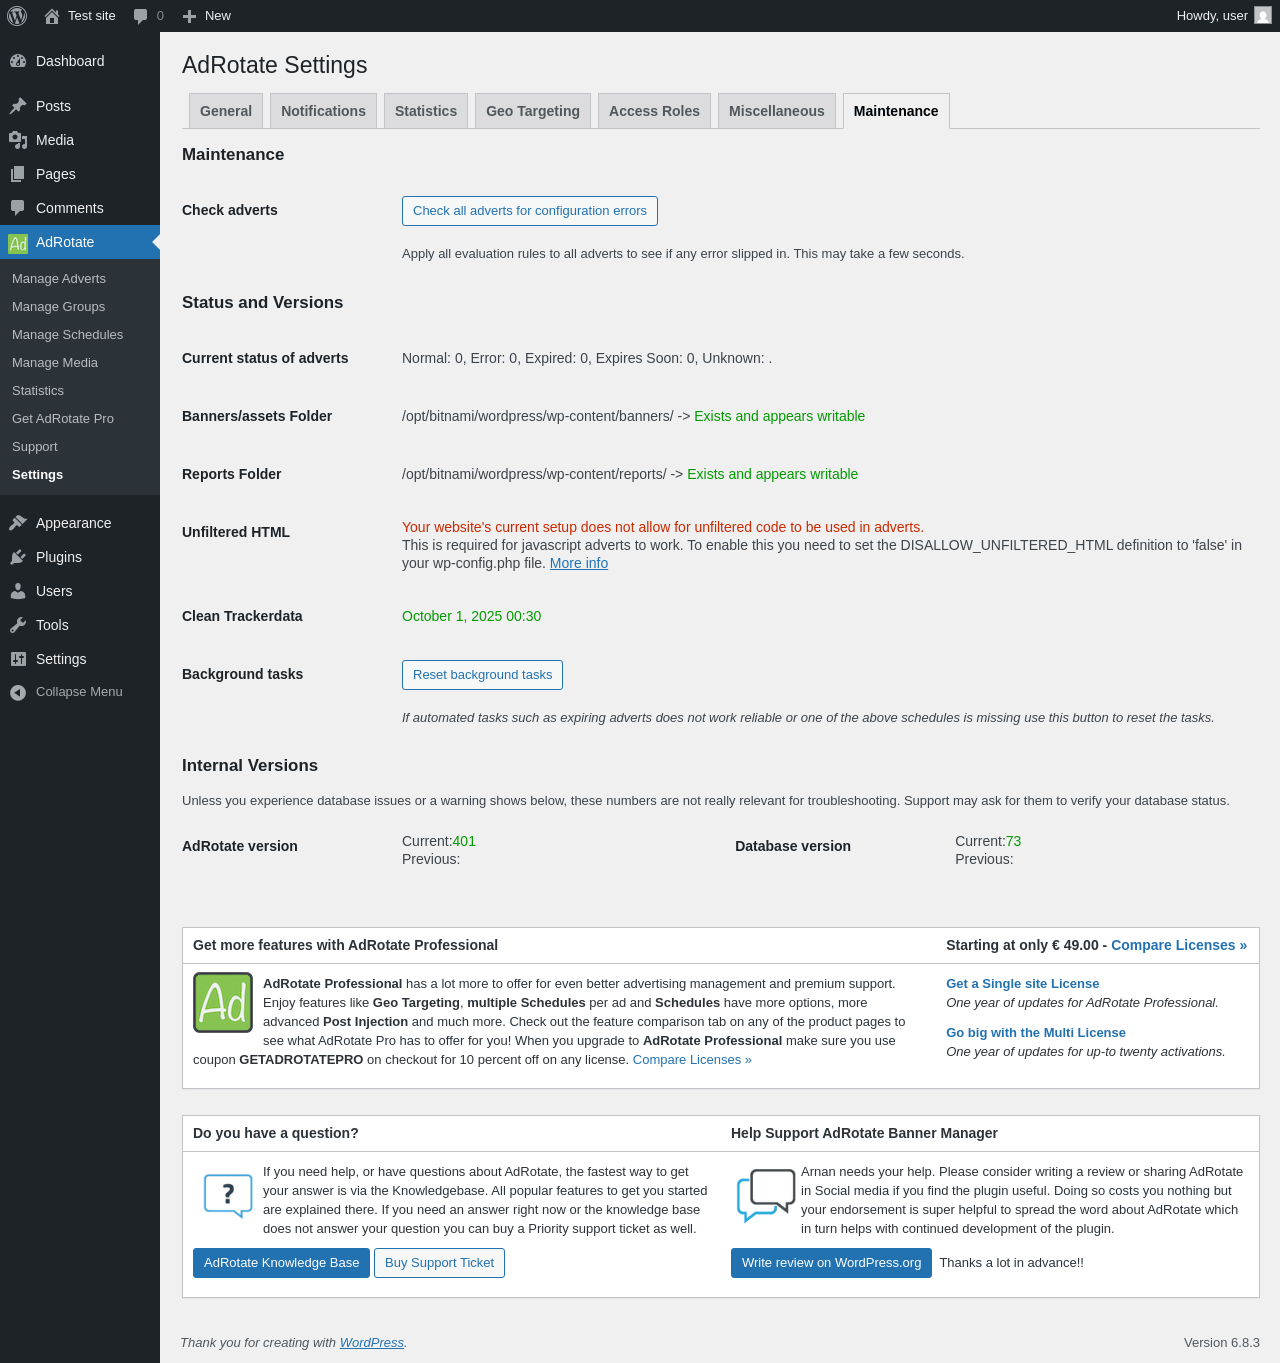Click the Dashboard gauge icon
Screen dimensions: 1280x1363
(x=18, y=61)
